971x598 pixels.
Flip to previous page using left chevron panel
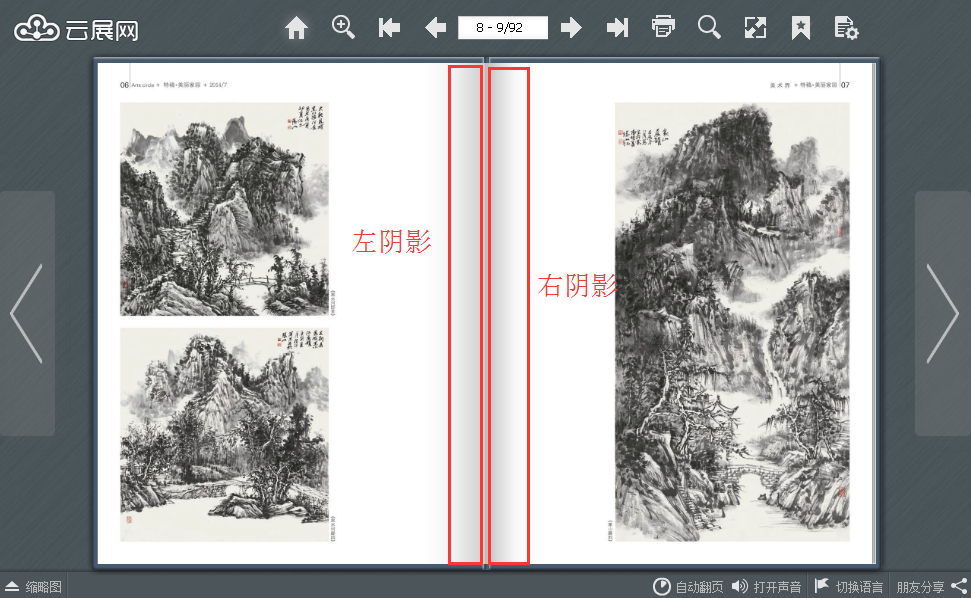[x=27, y=313]
